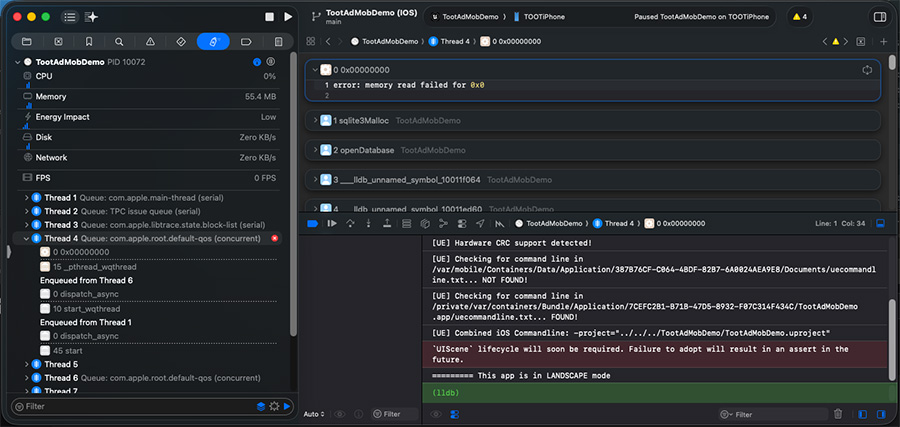This screenshot has width=900, height=427.
Task: Toggle navigator gear filter option
Action: 274,406
